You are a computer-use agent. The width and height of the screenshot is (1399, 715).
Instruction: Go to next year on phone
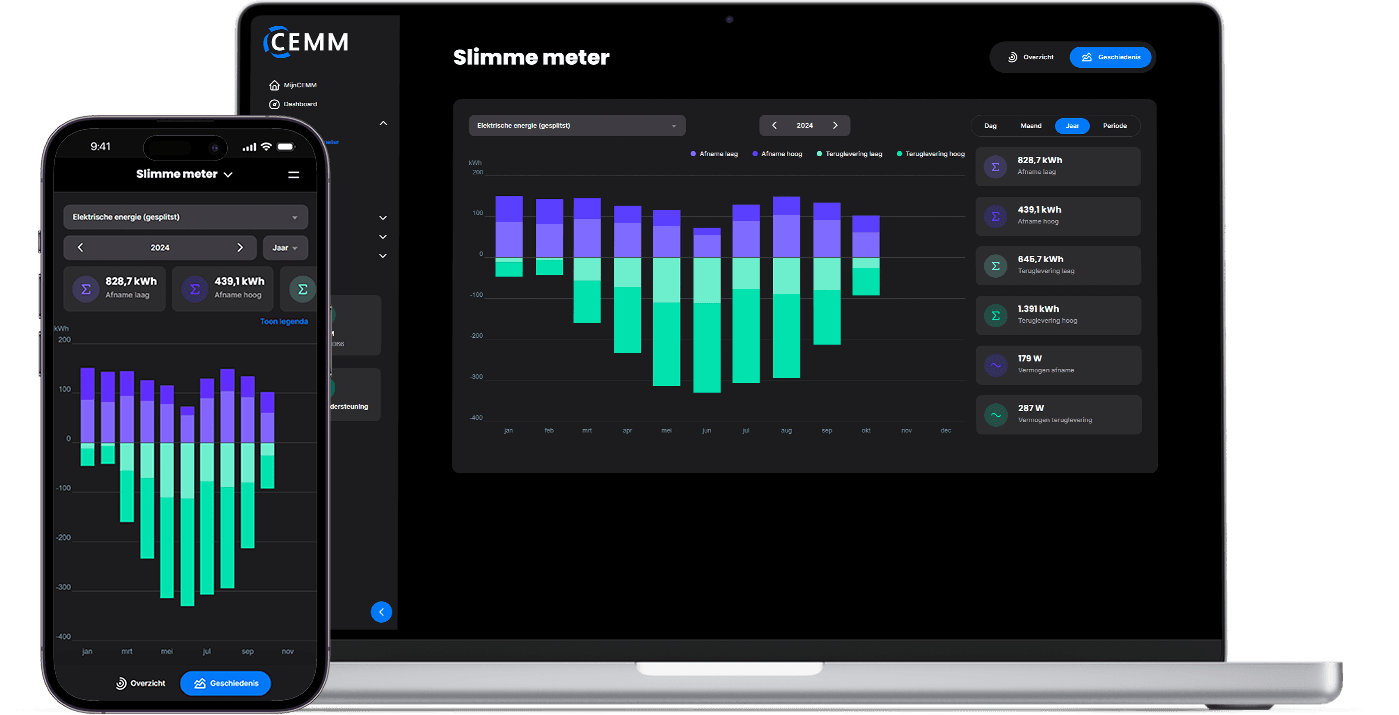240,247
